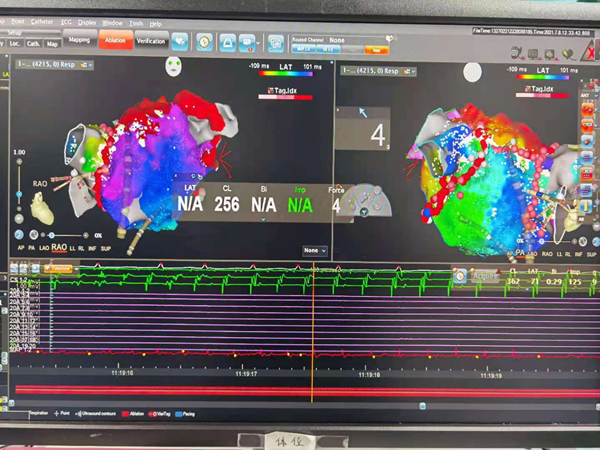Screen dimensions: 600x450
Task: Select the PA view in right map
Action: [x=519, y=254]
